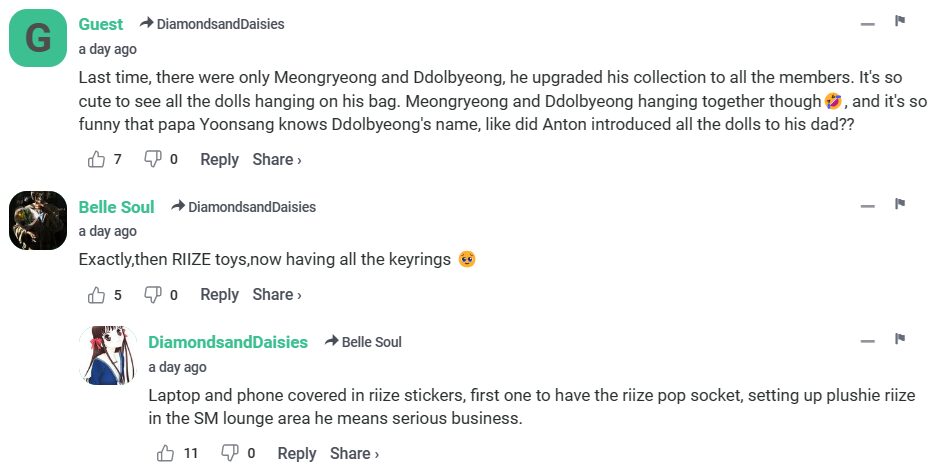This screenshot has width=940, height=473.
Task: Collapse the Guest comment thread
Action: point(868,23)
